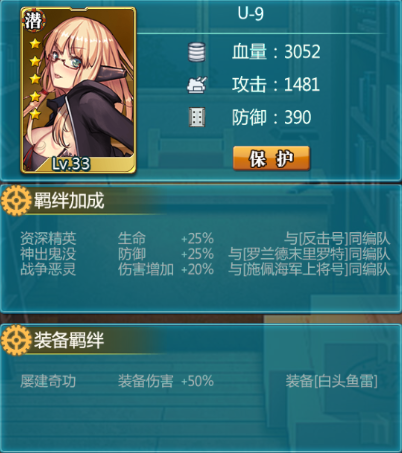Image resolution: width=402 pixels, height=453 pixels.
Task: Select the 资深精英 bond entry
Action: pos(48,238)
